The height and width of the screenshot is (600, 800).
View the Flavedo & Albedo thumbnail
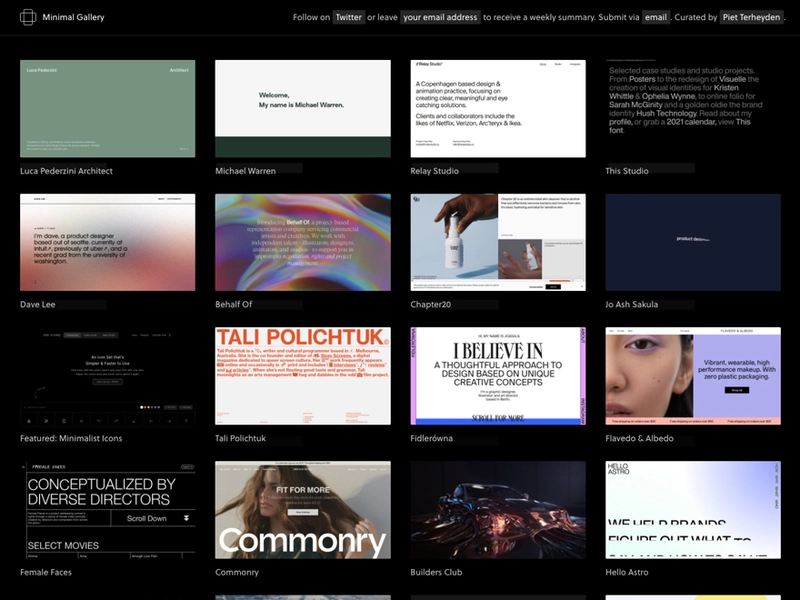coord(693,376)
